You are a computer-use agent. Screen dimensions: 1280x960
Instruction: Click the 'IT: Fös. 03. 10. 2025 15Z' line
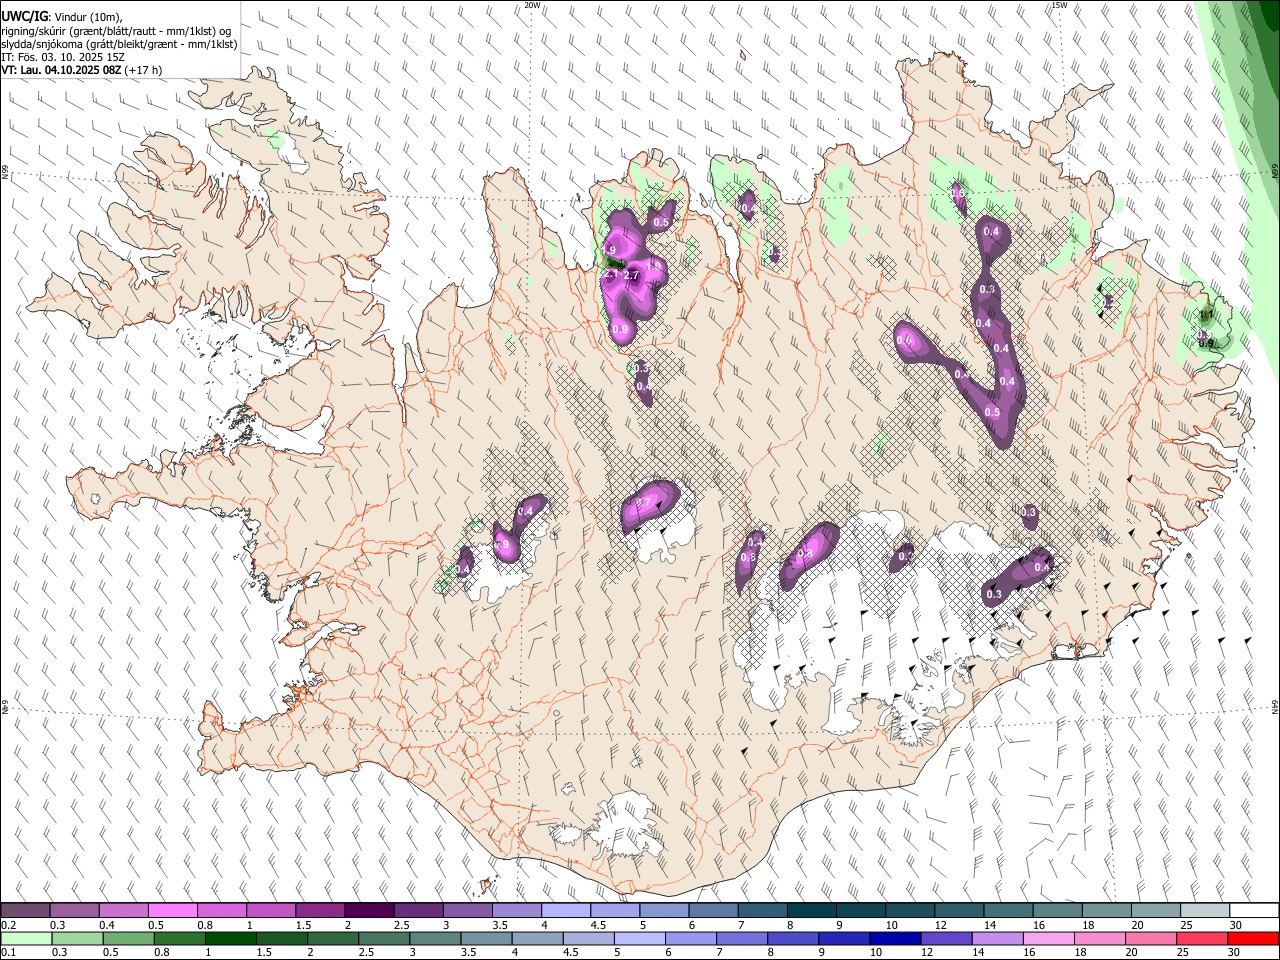tap(63, 58)
